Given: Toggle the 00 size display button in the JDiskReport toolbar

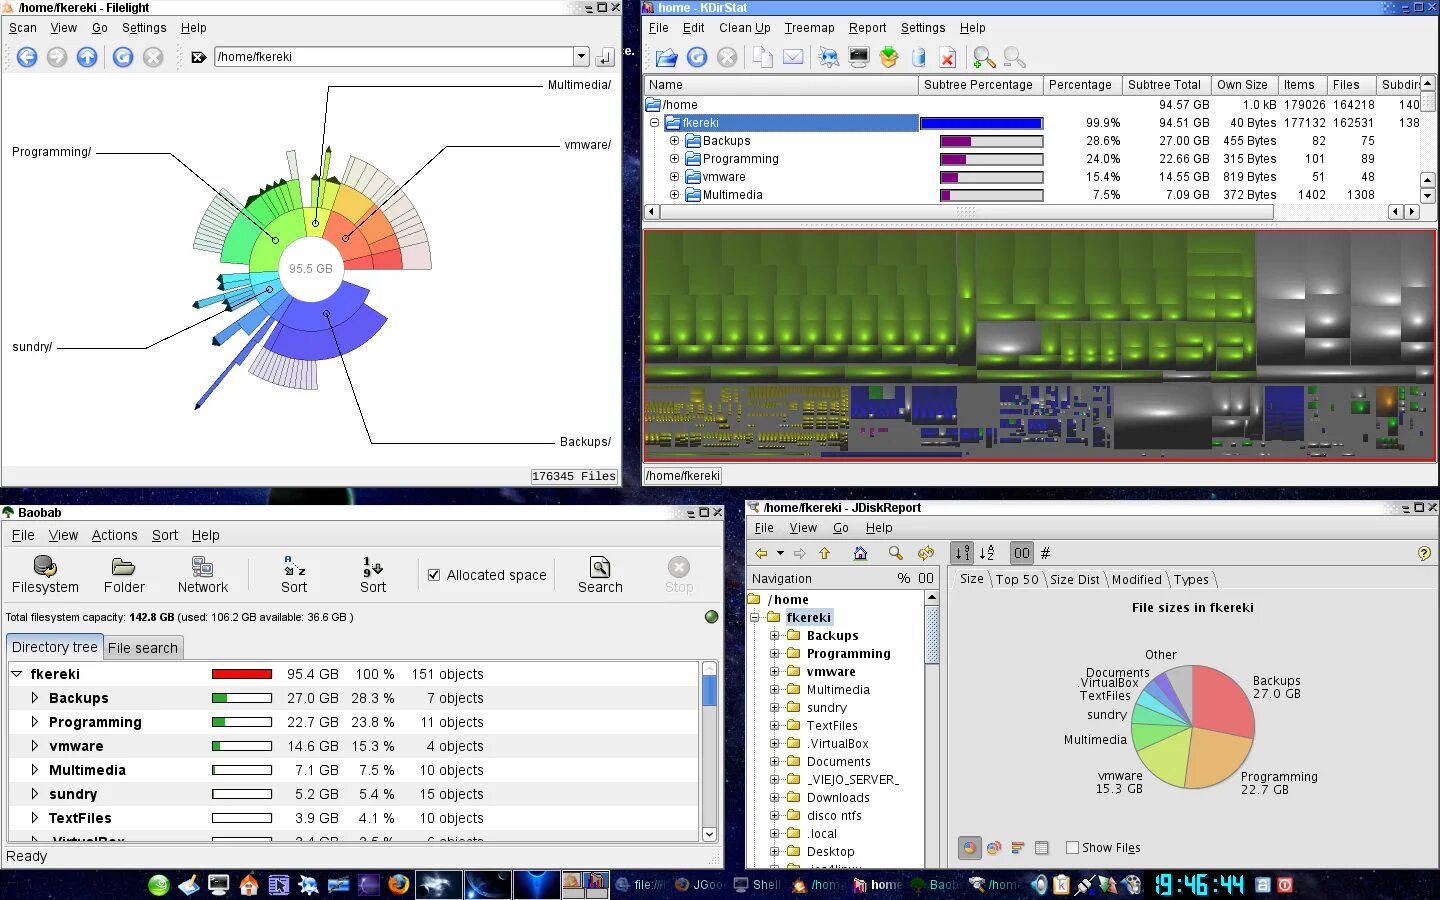Looking at the screenshot, I should pyautogui.click(x=1021, y=553).
